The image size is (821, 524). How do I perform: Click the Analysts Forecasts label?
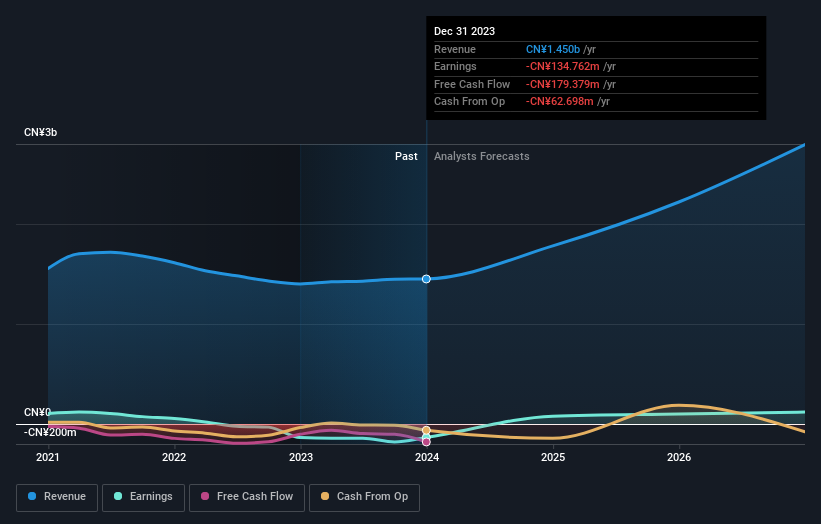click(482, 157)
